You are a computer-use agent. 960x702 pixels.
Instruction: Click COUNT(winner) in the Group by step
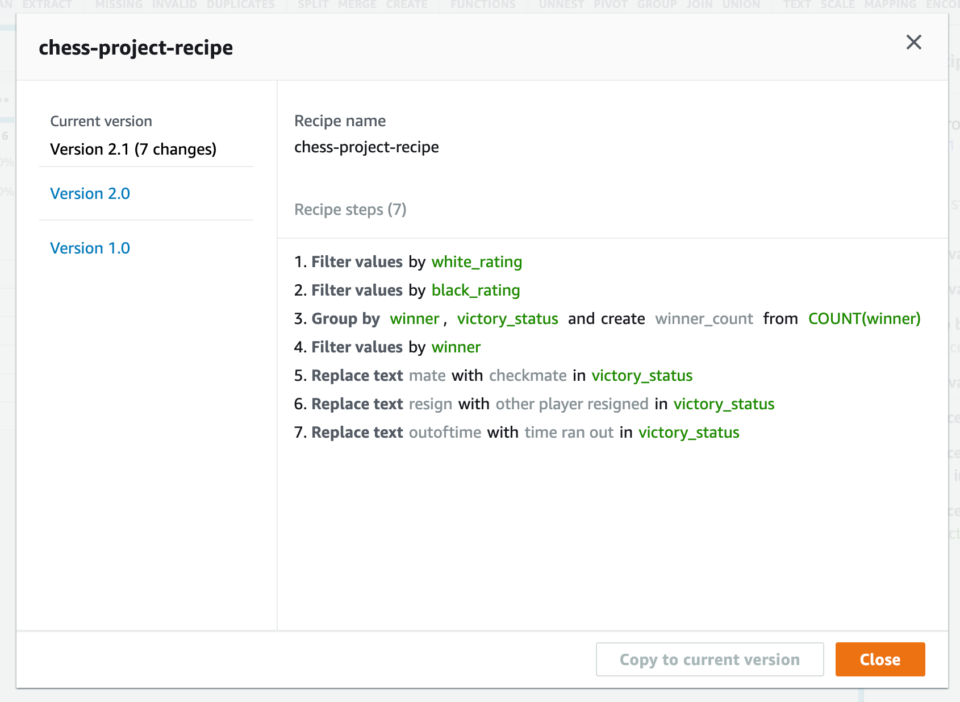(x=864, y=319)
